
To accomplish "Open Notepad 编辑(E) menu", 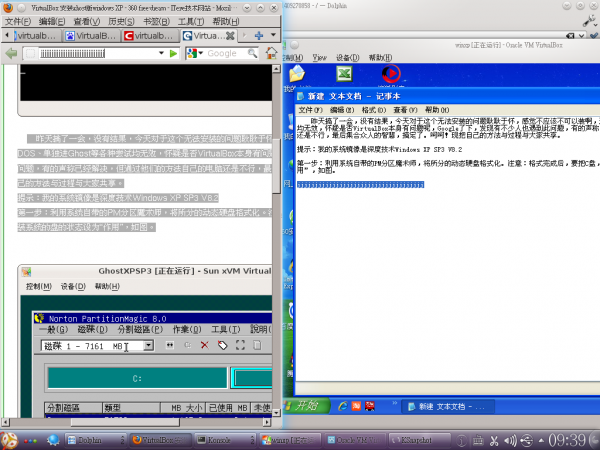I will point(342,110).
